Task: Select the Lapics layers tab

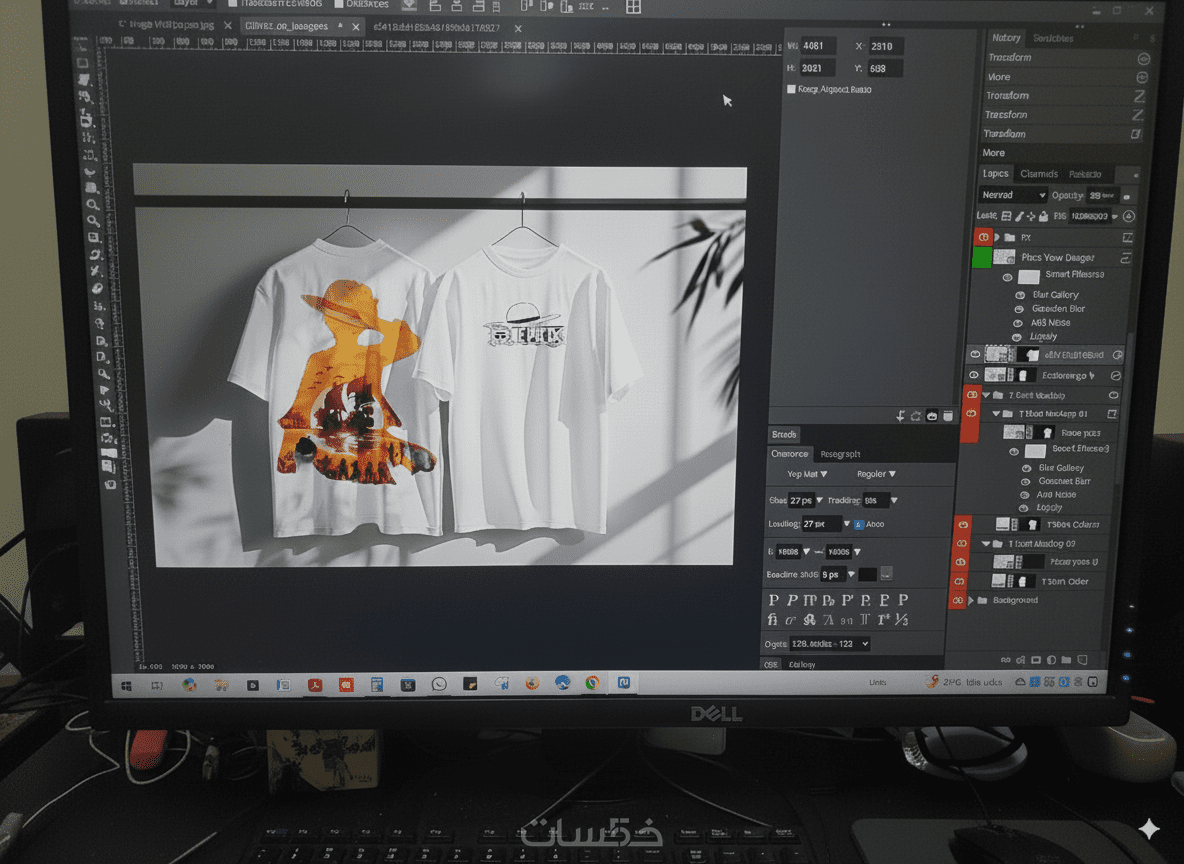Action: [995, 174]
